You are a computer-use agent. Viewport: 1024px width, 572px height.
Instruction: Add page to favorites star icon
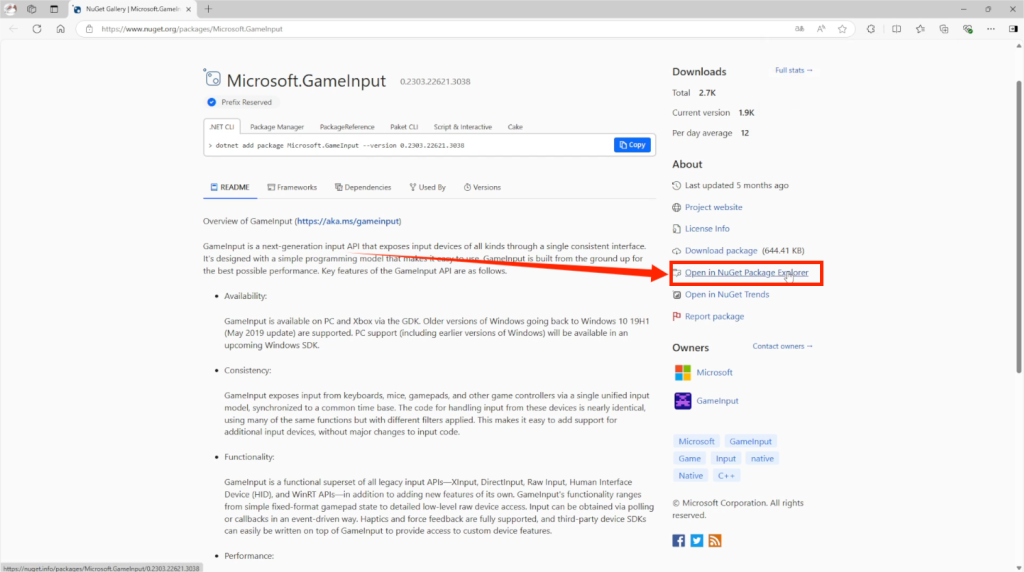point(843,29)
